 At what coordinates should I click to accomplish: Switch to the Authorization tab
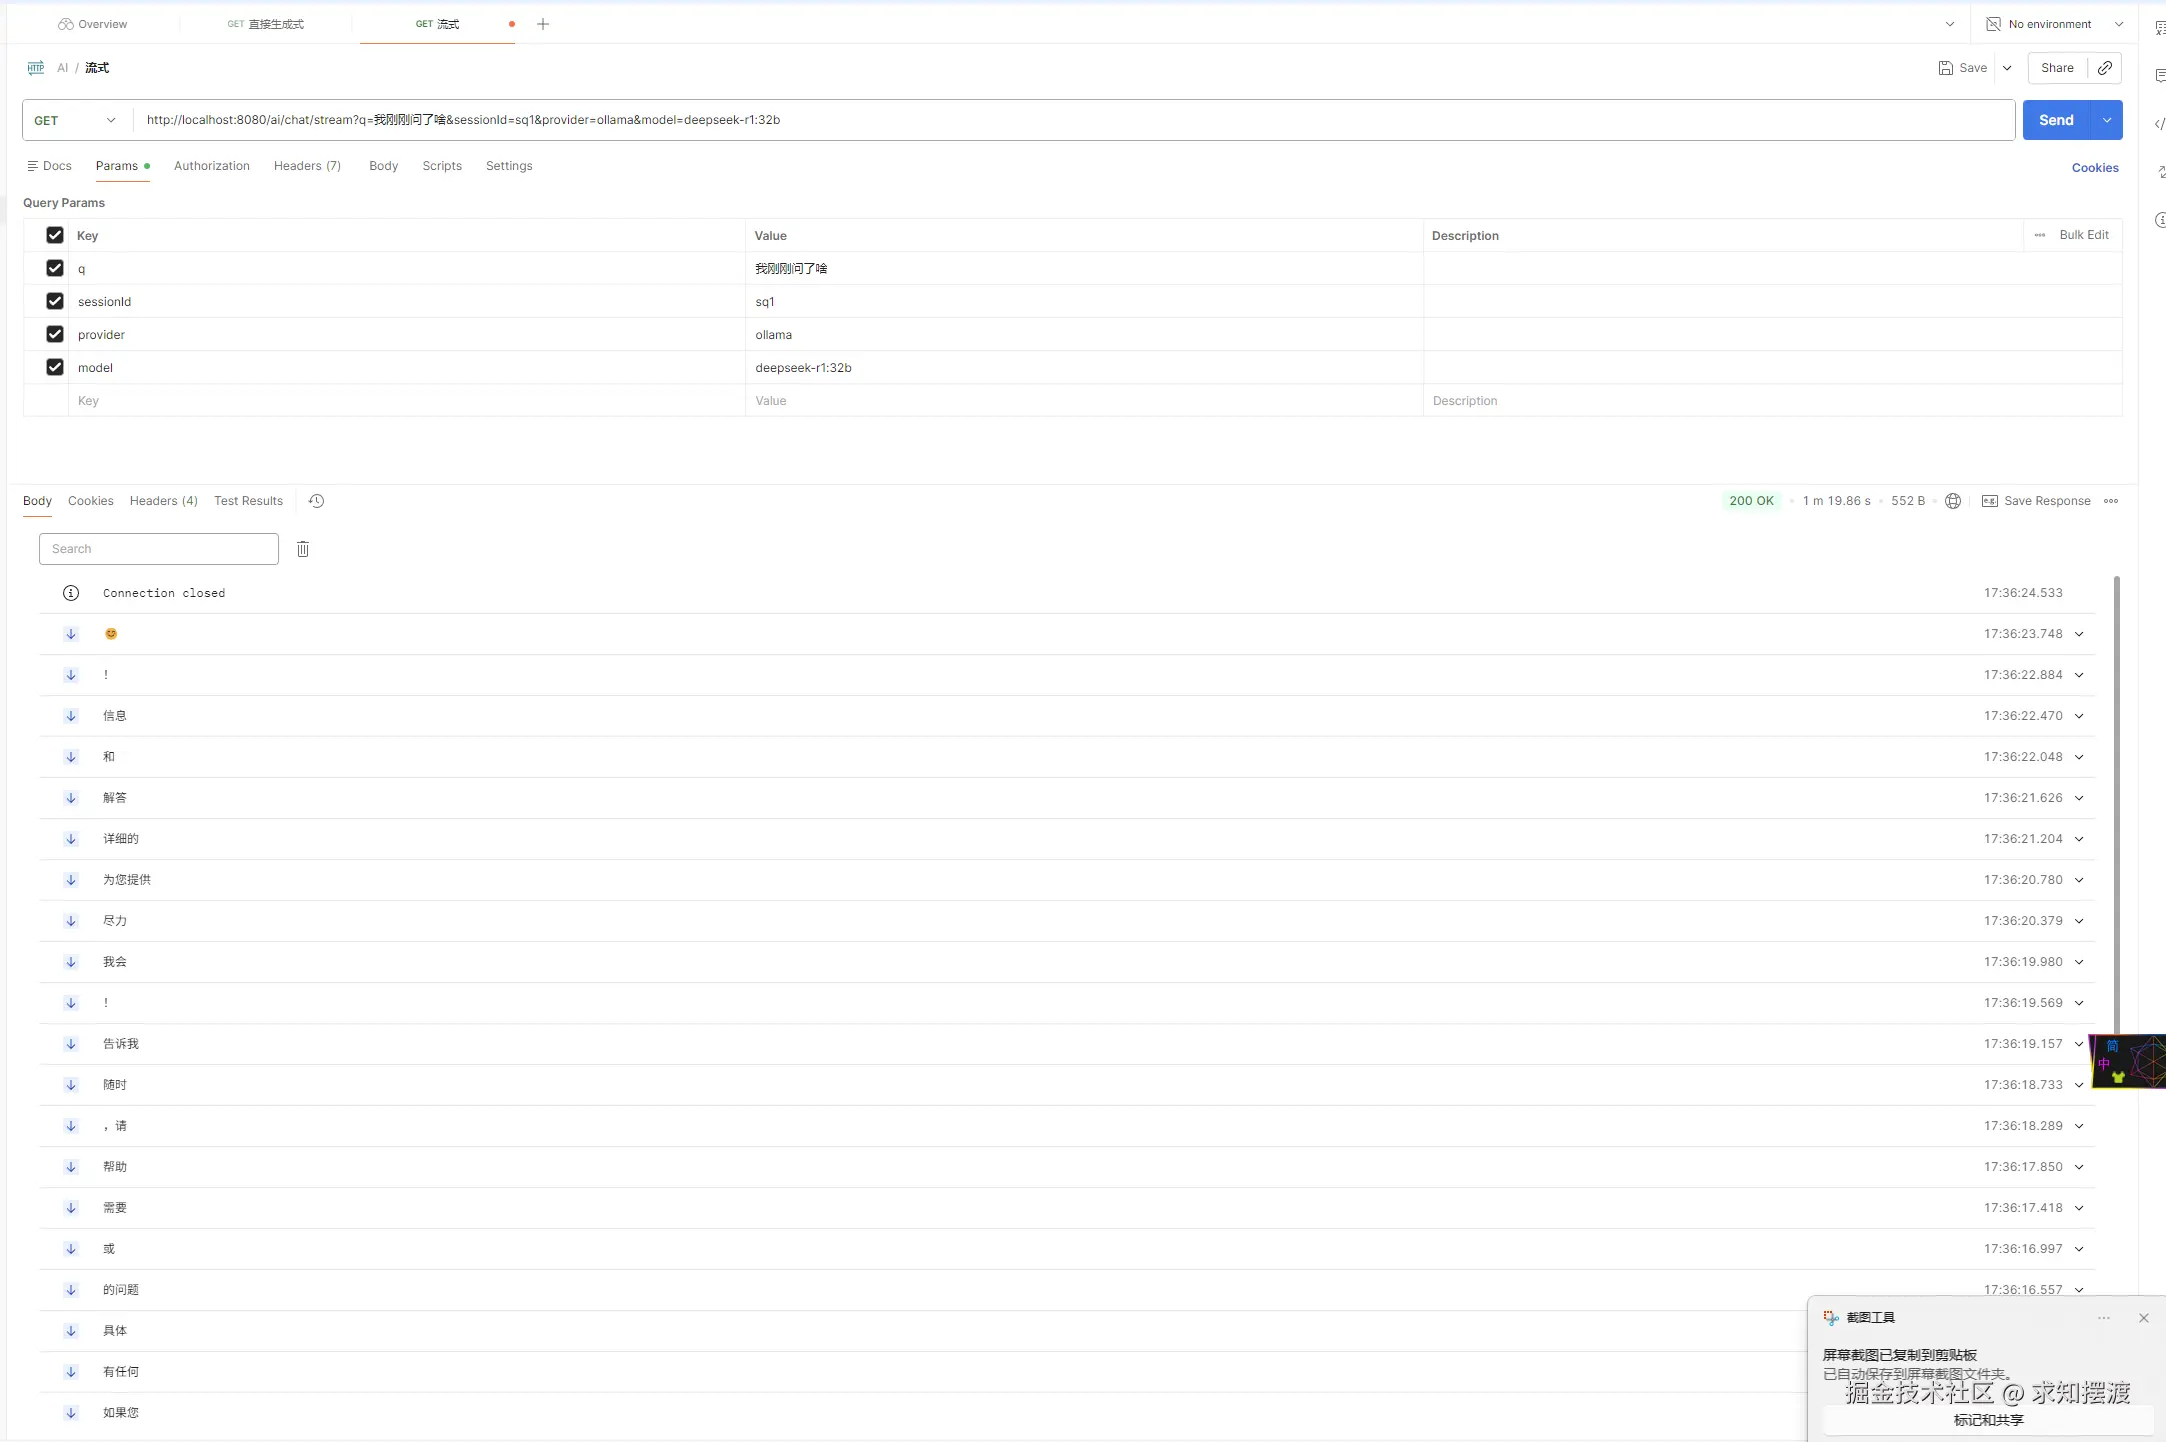pyautogui.click(x=212, y=166)
